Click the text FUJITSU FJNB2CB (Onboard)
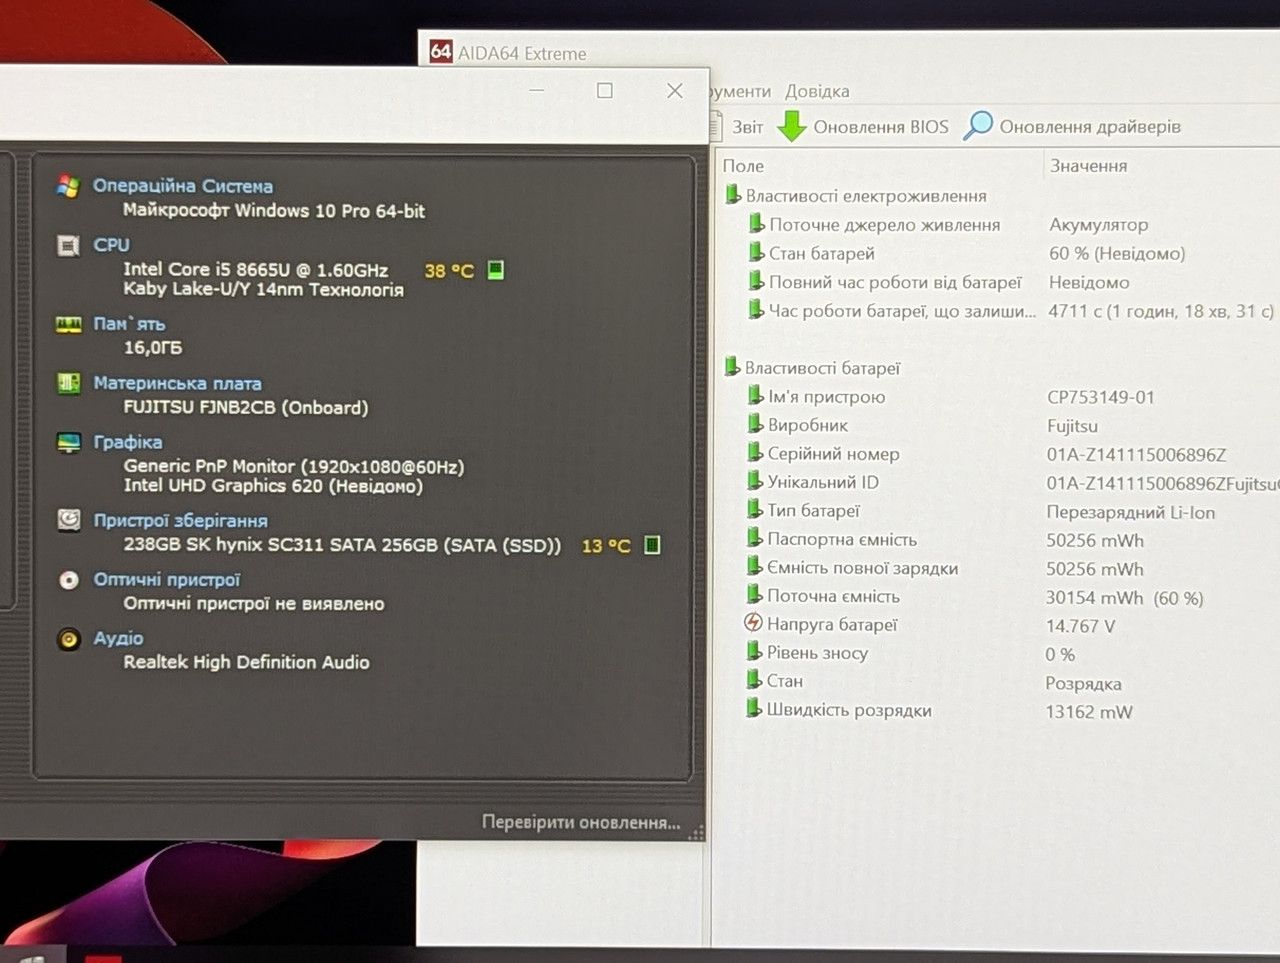 click(x=246, y=407)
